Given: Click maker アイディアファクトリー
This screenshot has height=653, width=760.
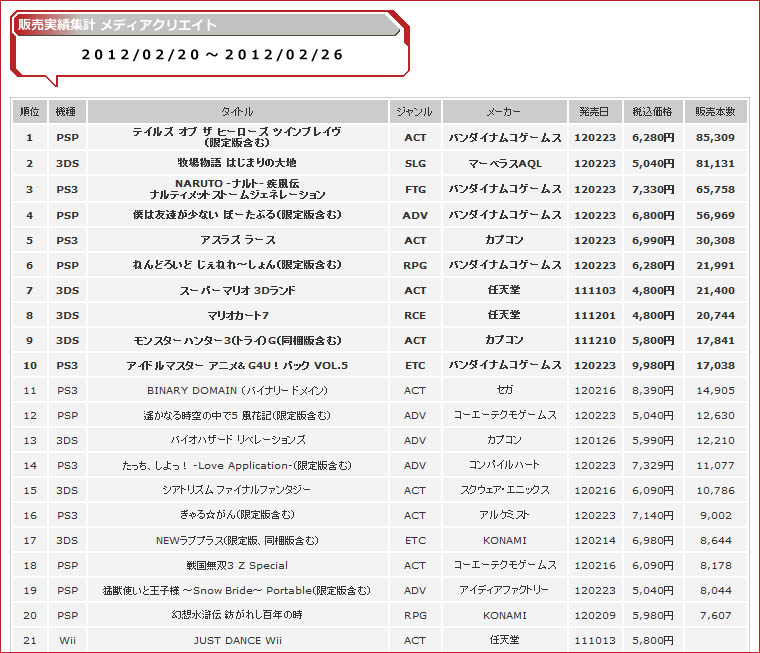Looking at the screenshot, I should [505, 590].
